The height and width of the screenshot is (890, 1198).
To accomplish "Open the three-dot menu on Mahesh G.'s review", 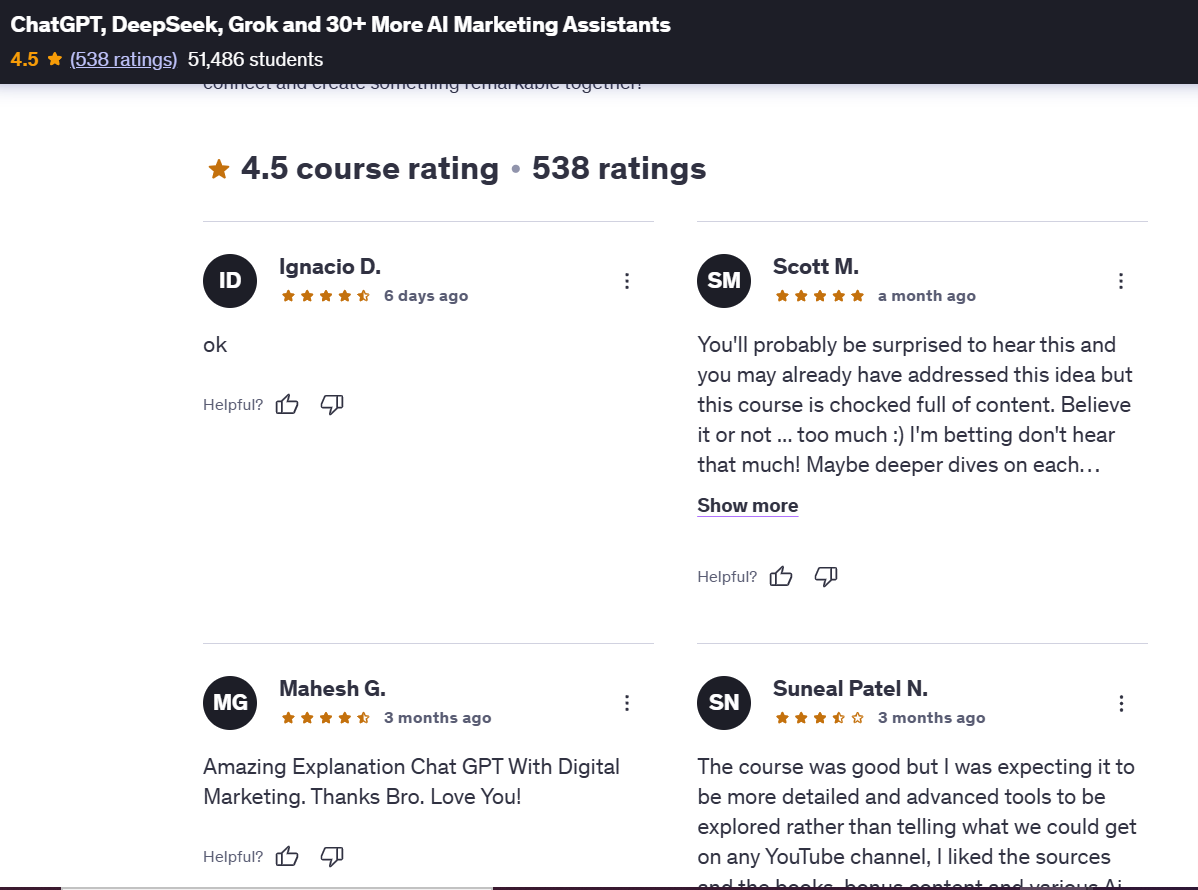I will coord(627,703).
